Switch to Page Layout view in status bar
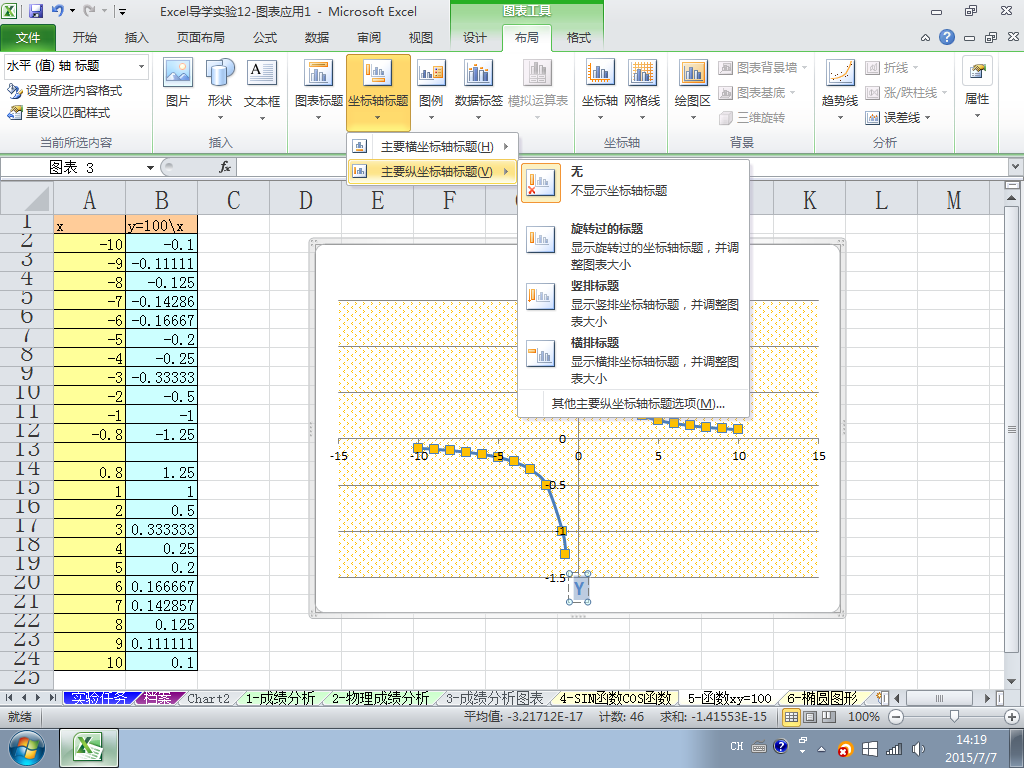The height and width of the screenshot is (768, 1024). pos(810,717)
